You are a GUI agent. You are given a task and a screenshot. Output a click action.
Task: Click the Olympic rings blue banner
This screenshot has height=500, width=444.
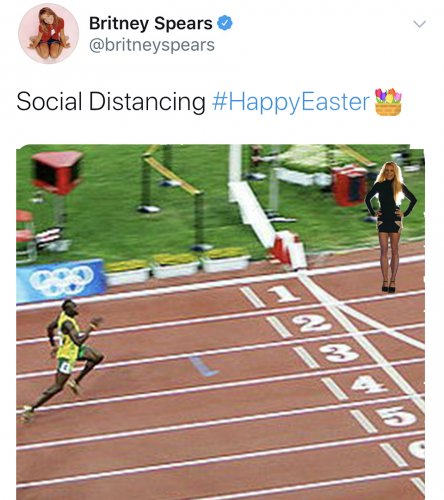(x=60, y=281)
